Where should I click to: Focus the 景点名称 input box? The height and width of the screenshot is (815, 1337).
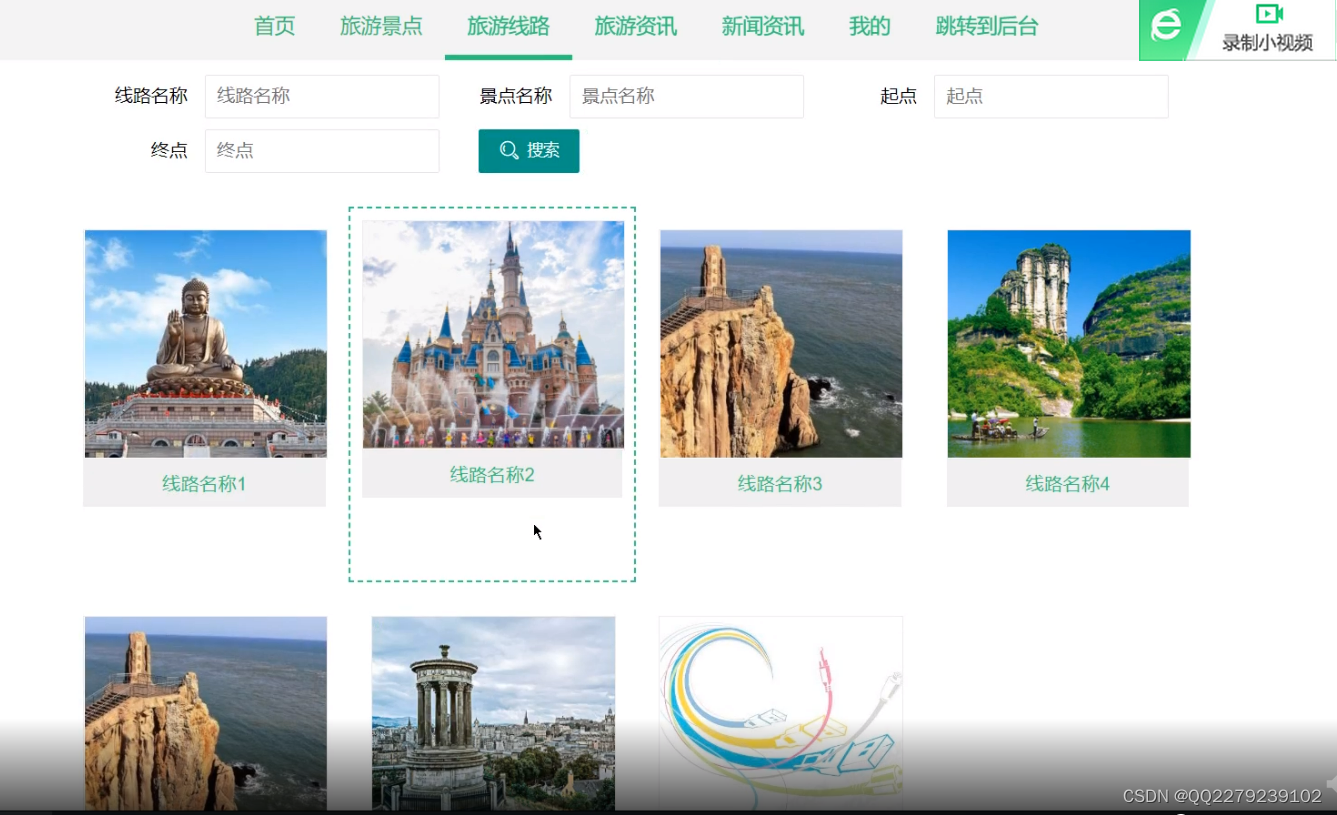pos(686,96)
